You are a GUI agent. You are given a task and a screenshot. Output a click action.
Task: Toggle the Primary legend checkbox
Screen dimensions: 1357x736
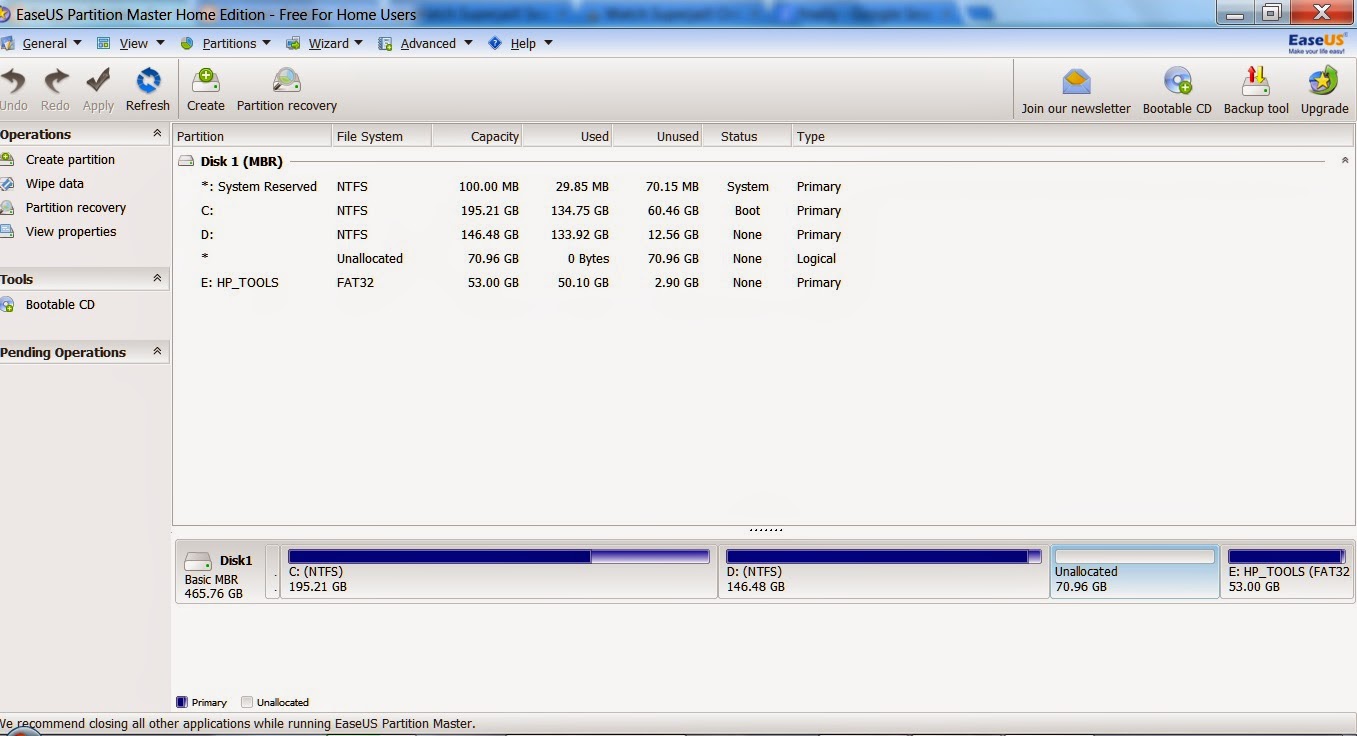(181, 701)
